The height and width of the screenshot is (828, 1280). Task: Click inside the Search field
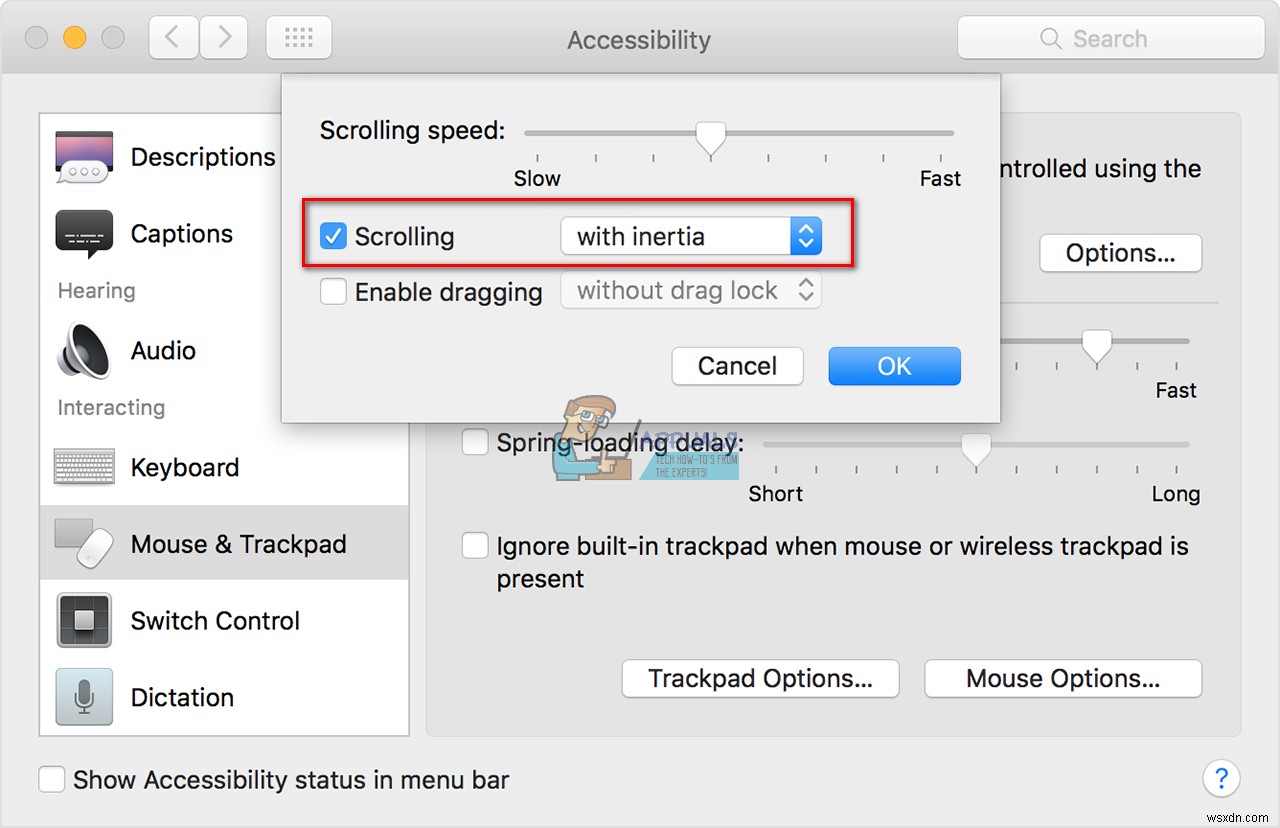(x=1110, y=37)
